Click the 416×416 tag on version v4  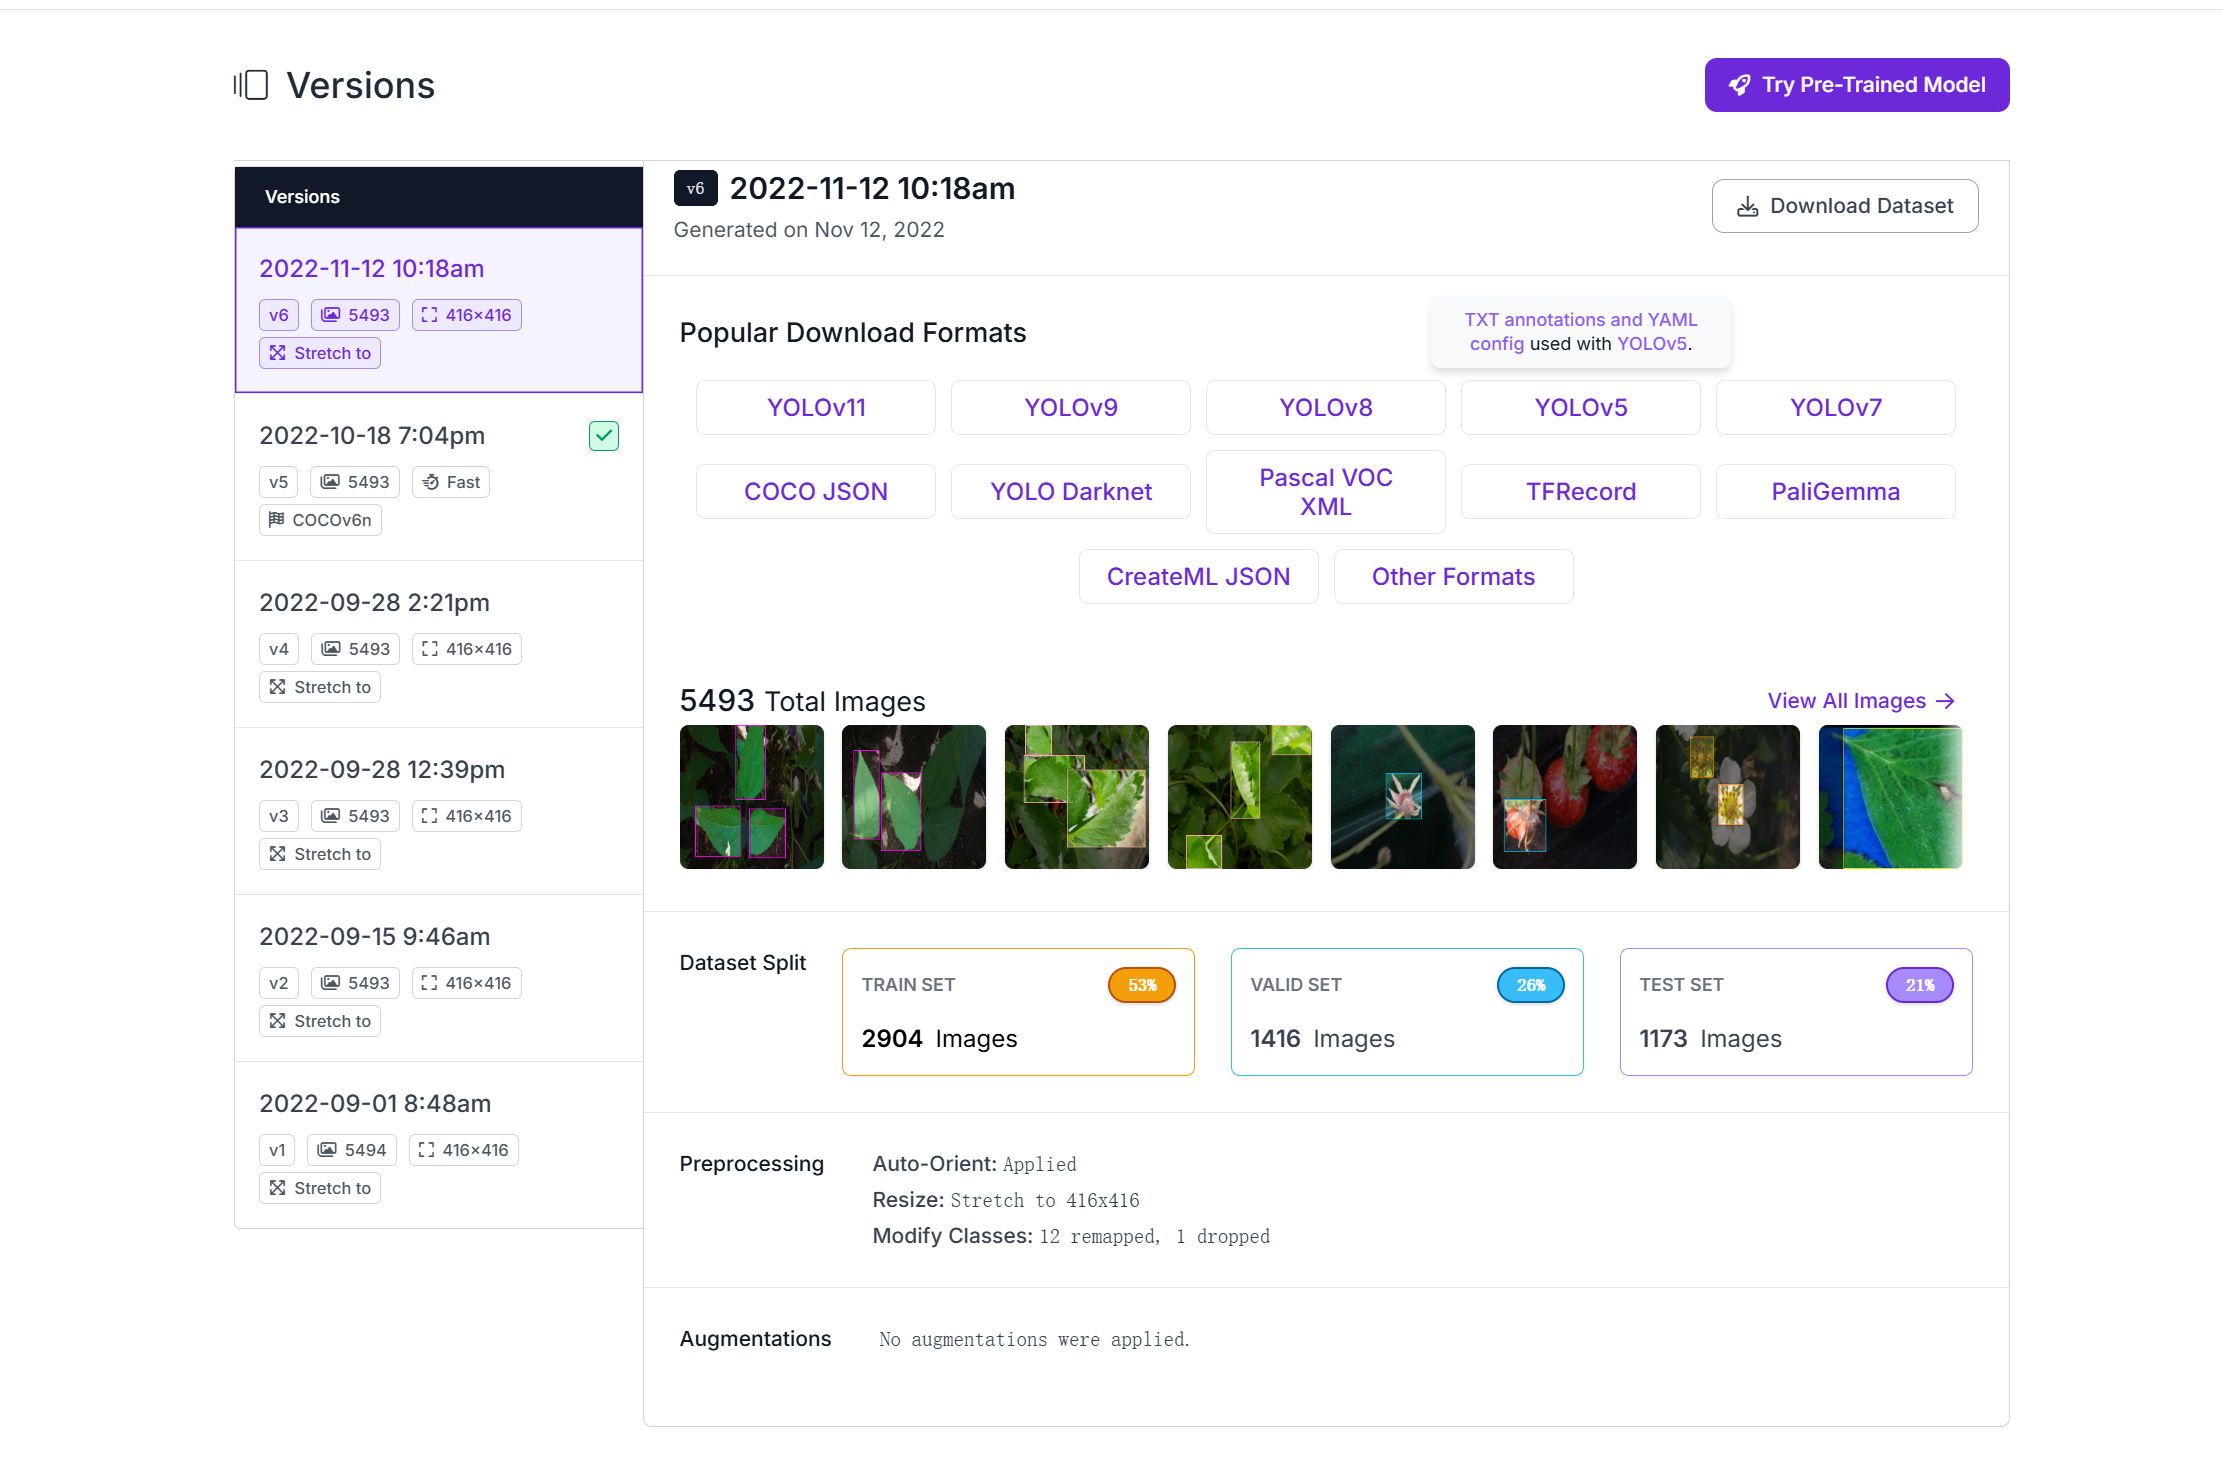click(x=466, y=649)
